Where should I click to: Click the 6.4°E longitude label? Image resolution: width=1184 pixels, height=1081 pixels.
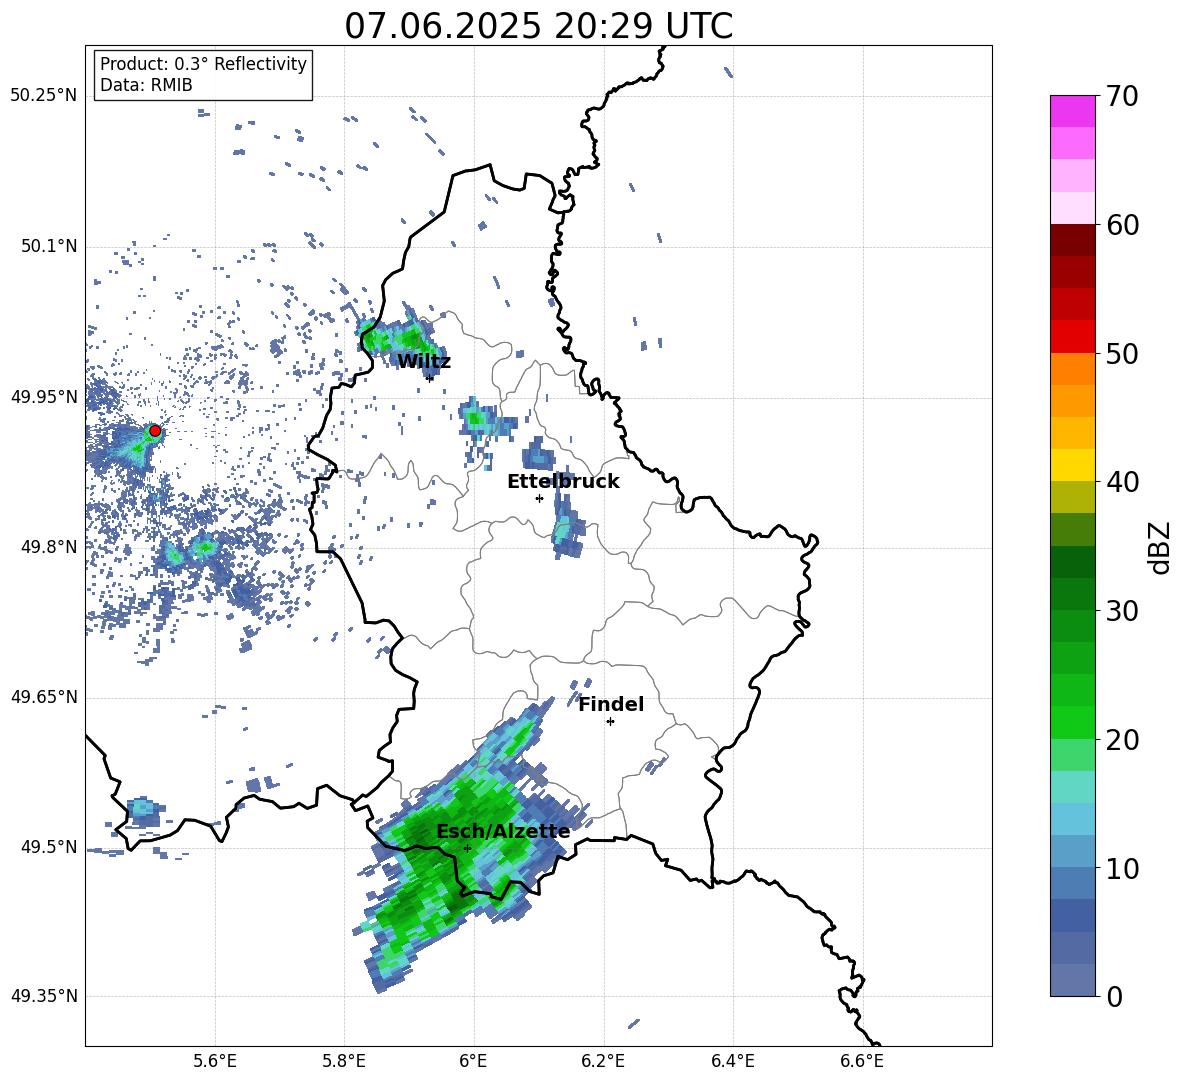click(732, 1061)
